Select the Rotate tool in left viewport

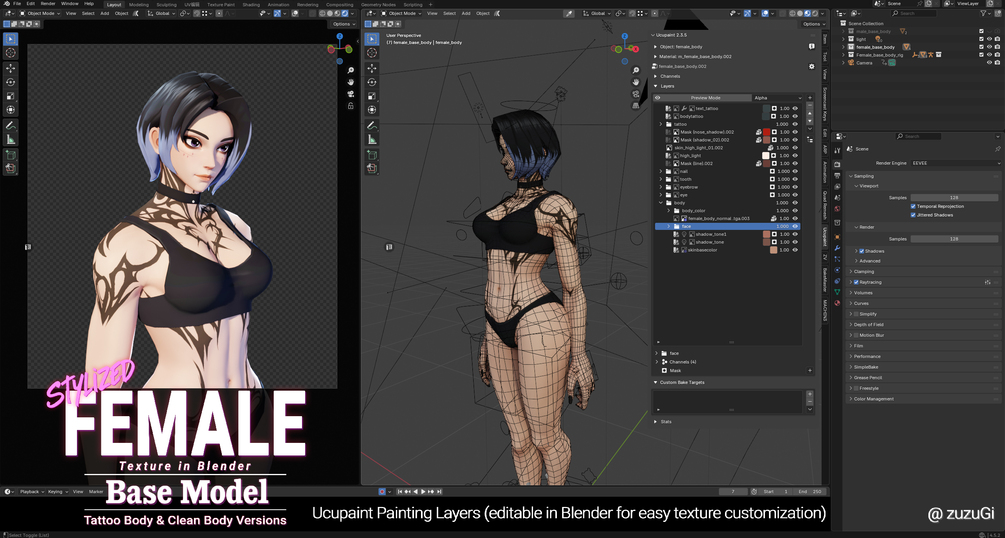(10, 82)
